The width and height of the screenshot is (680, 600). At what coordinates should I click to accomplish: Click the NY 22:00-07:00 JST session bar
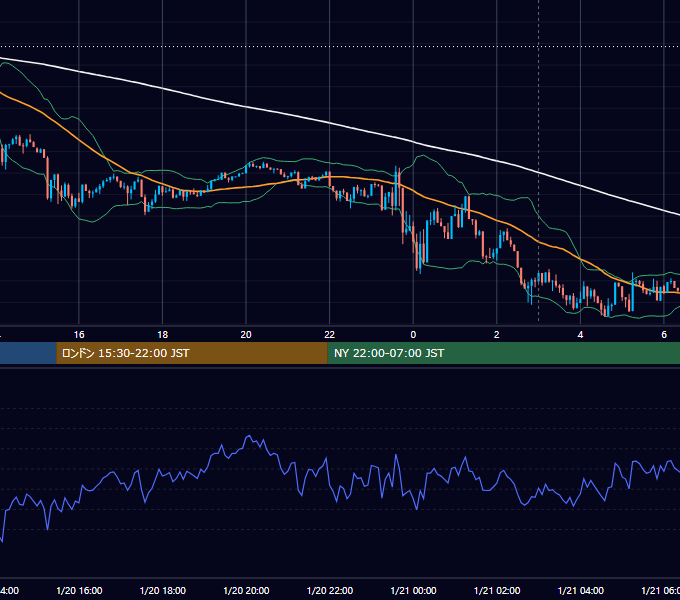pyautogui.click(x=503, y=353)
